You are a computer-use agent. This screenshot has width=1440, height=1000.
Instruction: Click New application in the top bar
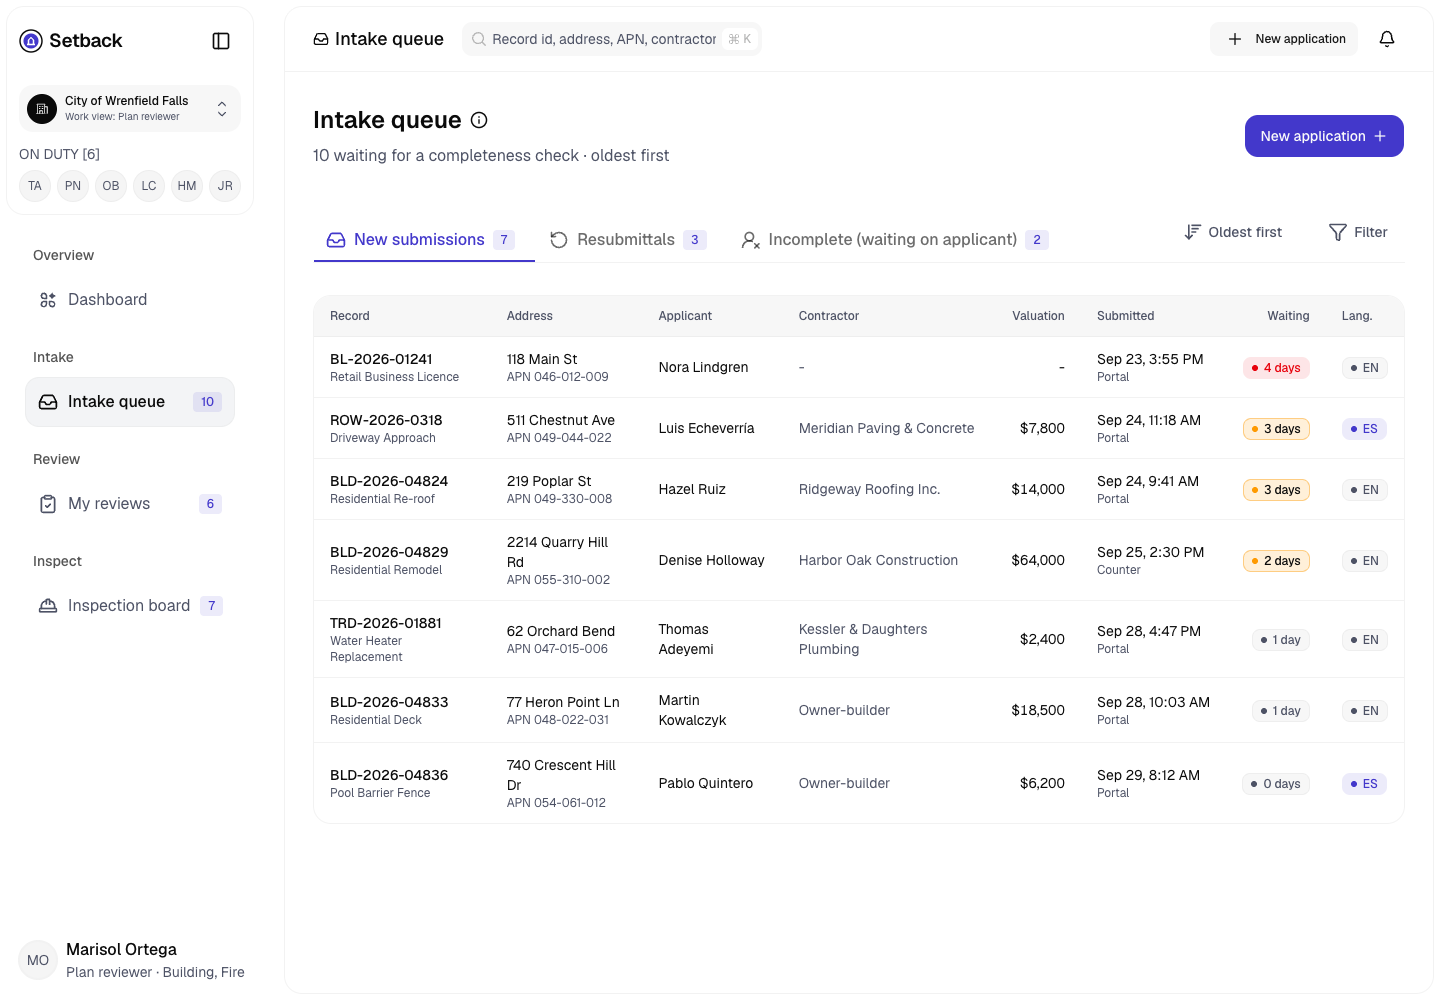(1284, 39)
